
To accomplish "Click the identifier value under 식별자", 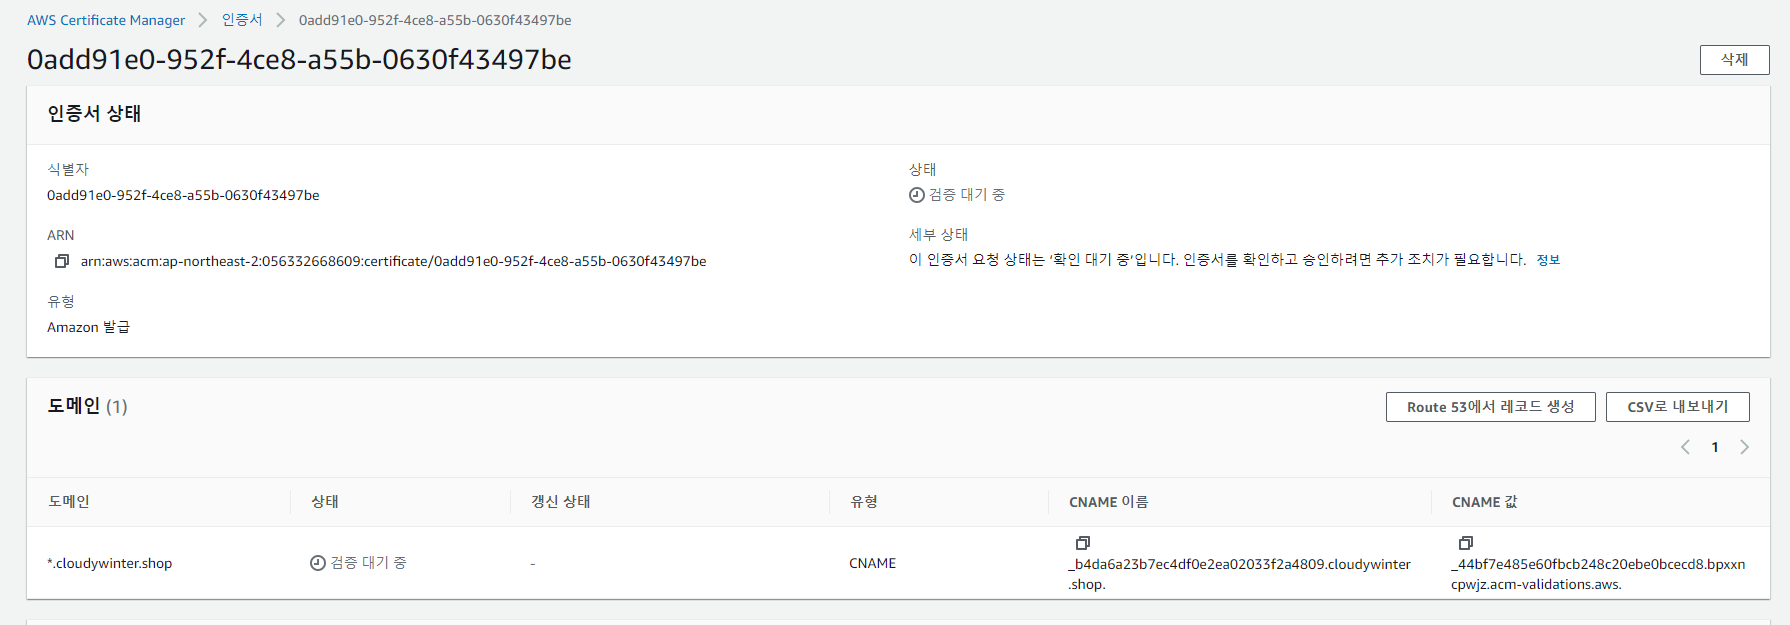I will tap(183, 195).
